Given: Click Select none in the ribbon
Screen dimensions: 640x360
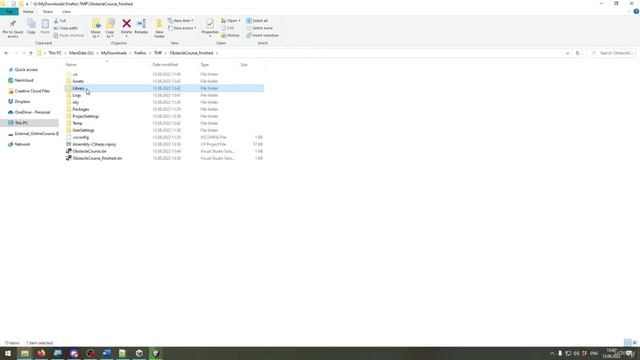Looking at the screenshot, I should pos(260,28).
